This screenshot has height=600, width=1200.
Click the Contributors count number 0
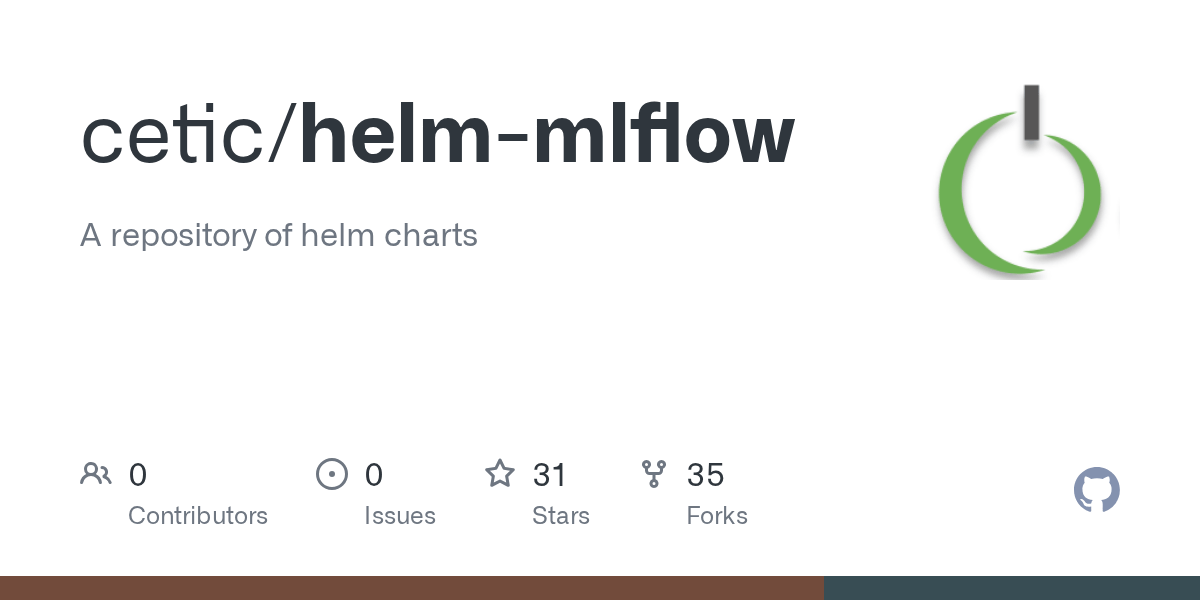(x=138, y=475)
